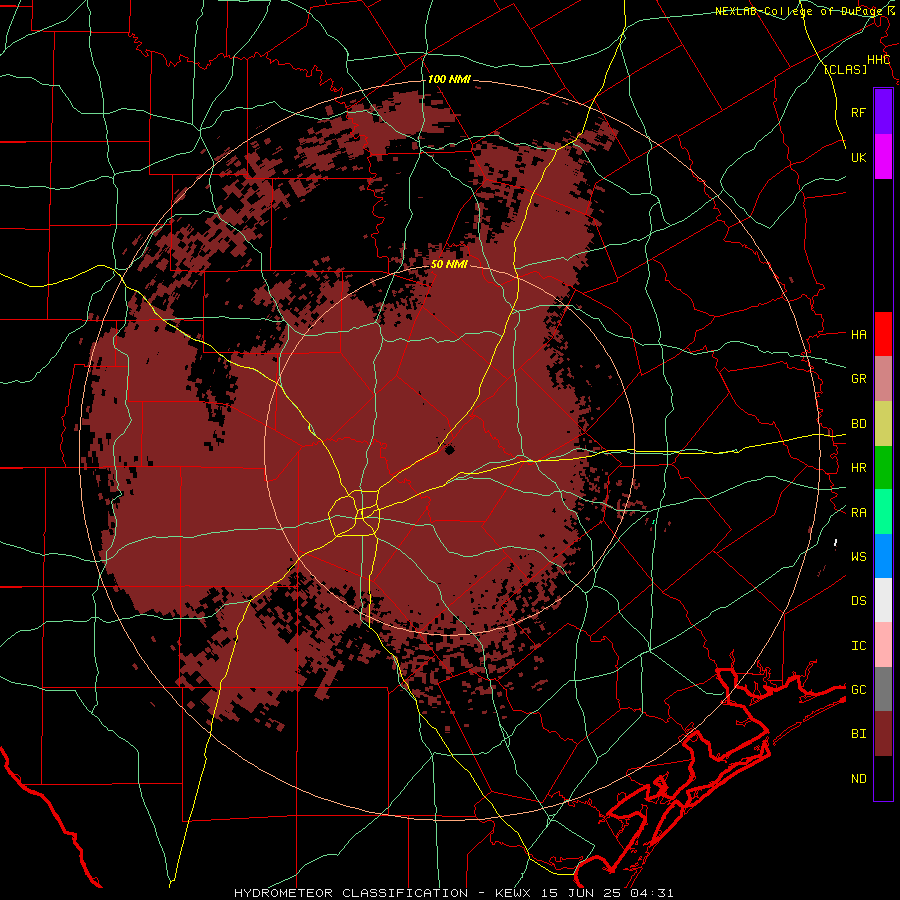Click the HA red legend swatch
The image size is (900, 900).
883,334
